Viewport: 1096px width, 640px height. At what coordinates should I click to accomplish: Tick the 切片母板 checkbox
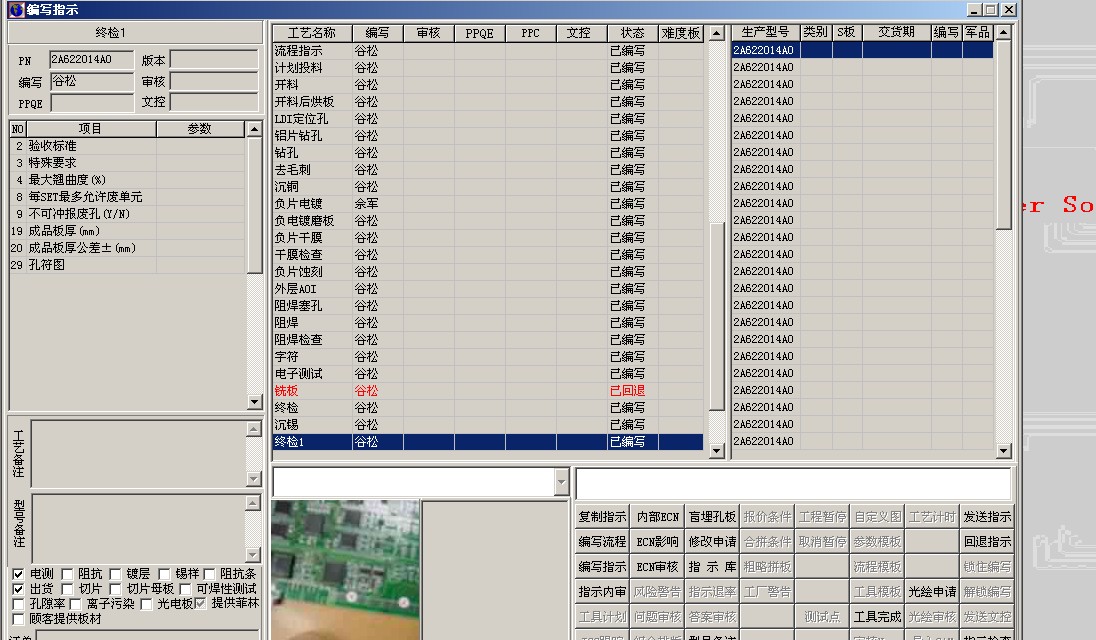point(115,589)
